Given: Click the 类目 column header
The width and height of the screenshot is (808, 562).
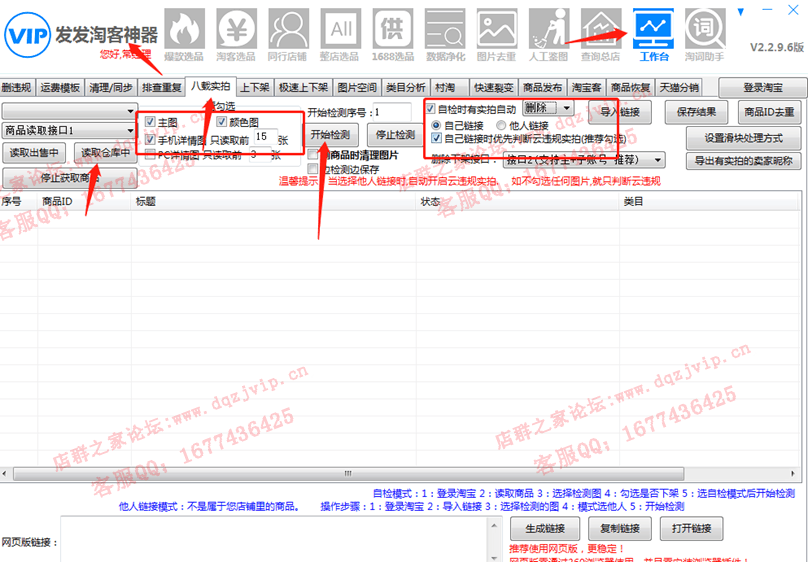Looking at the screenshot, I should point(710,201).
